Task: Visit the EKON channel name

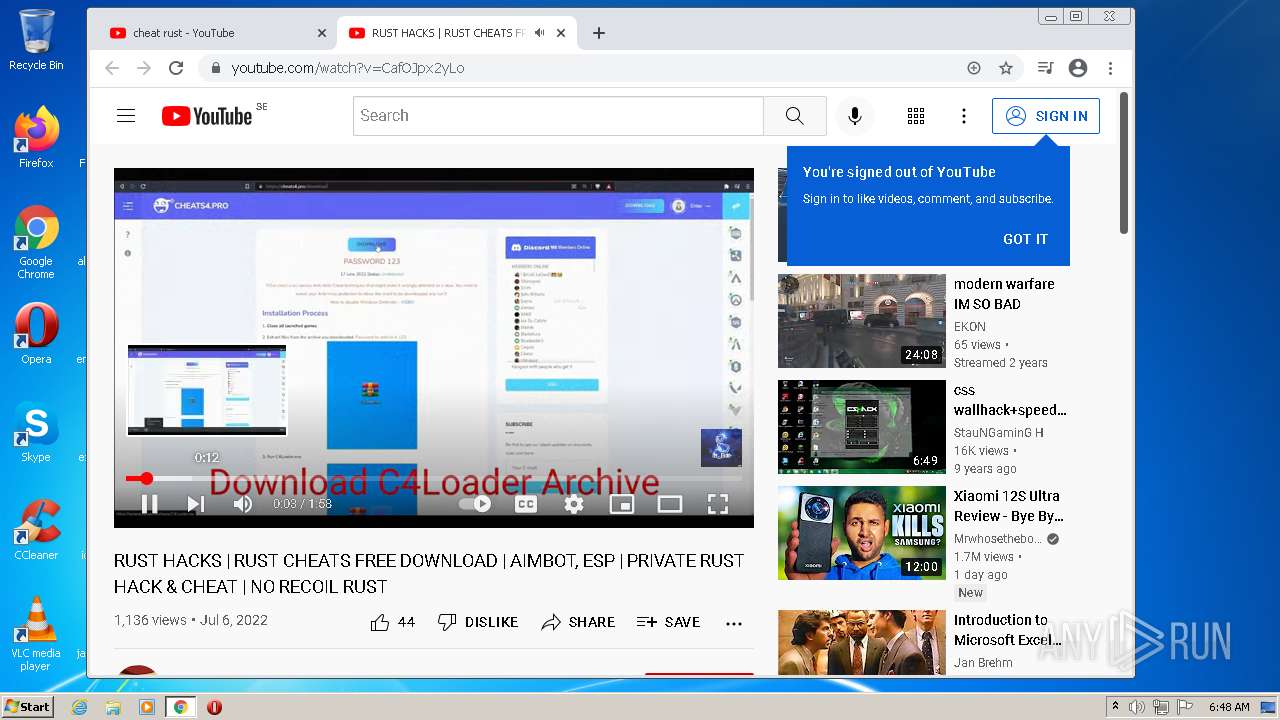Action: pos(970,327)
